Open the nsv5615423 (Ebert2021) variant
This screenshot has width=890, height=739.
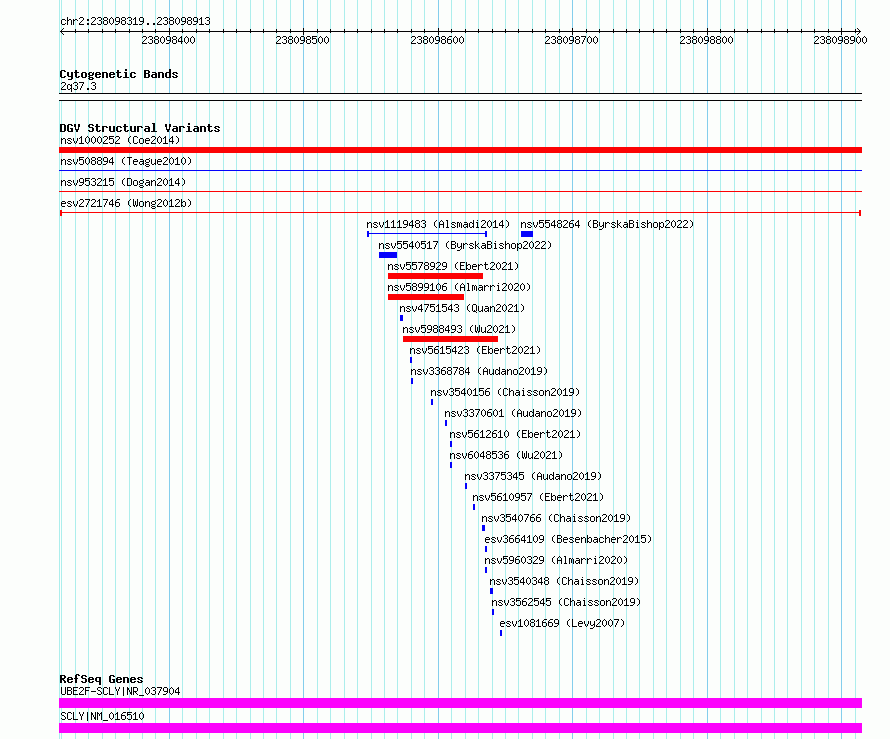475,350
